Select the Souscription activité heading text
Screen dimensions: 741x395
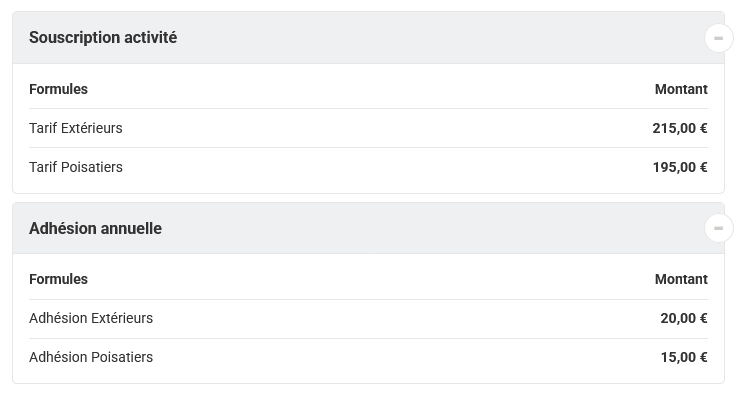point(103,37)
